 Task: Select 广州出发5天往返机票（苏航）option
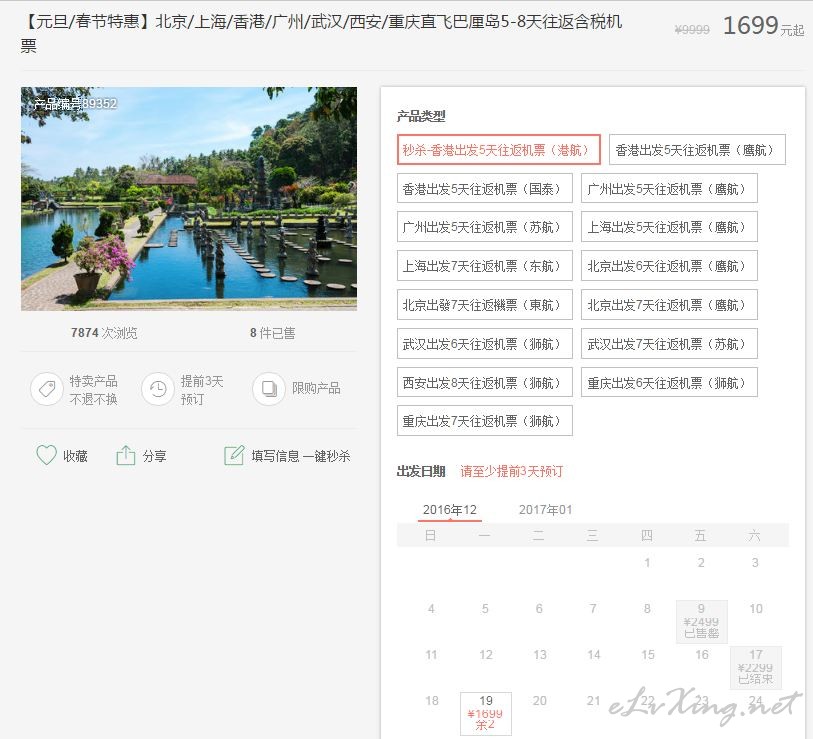(484, 227)
